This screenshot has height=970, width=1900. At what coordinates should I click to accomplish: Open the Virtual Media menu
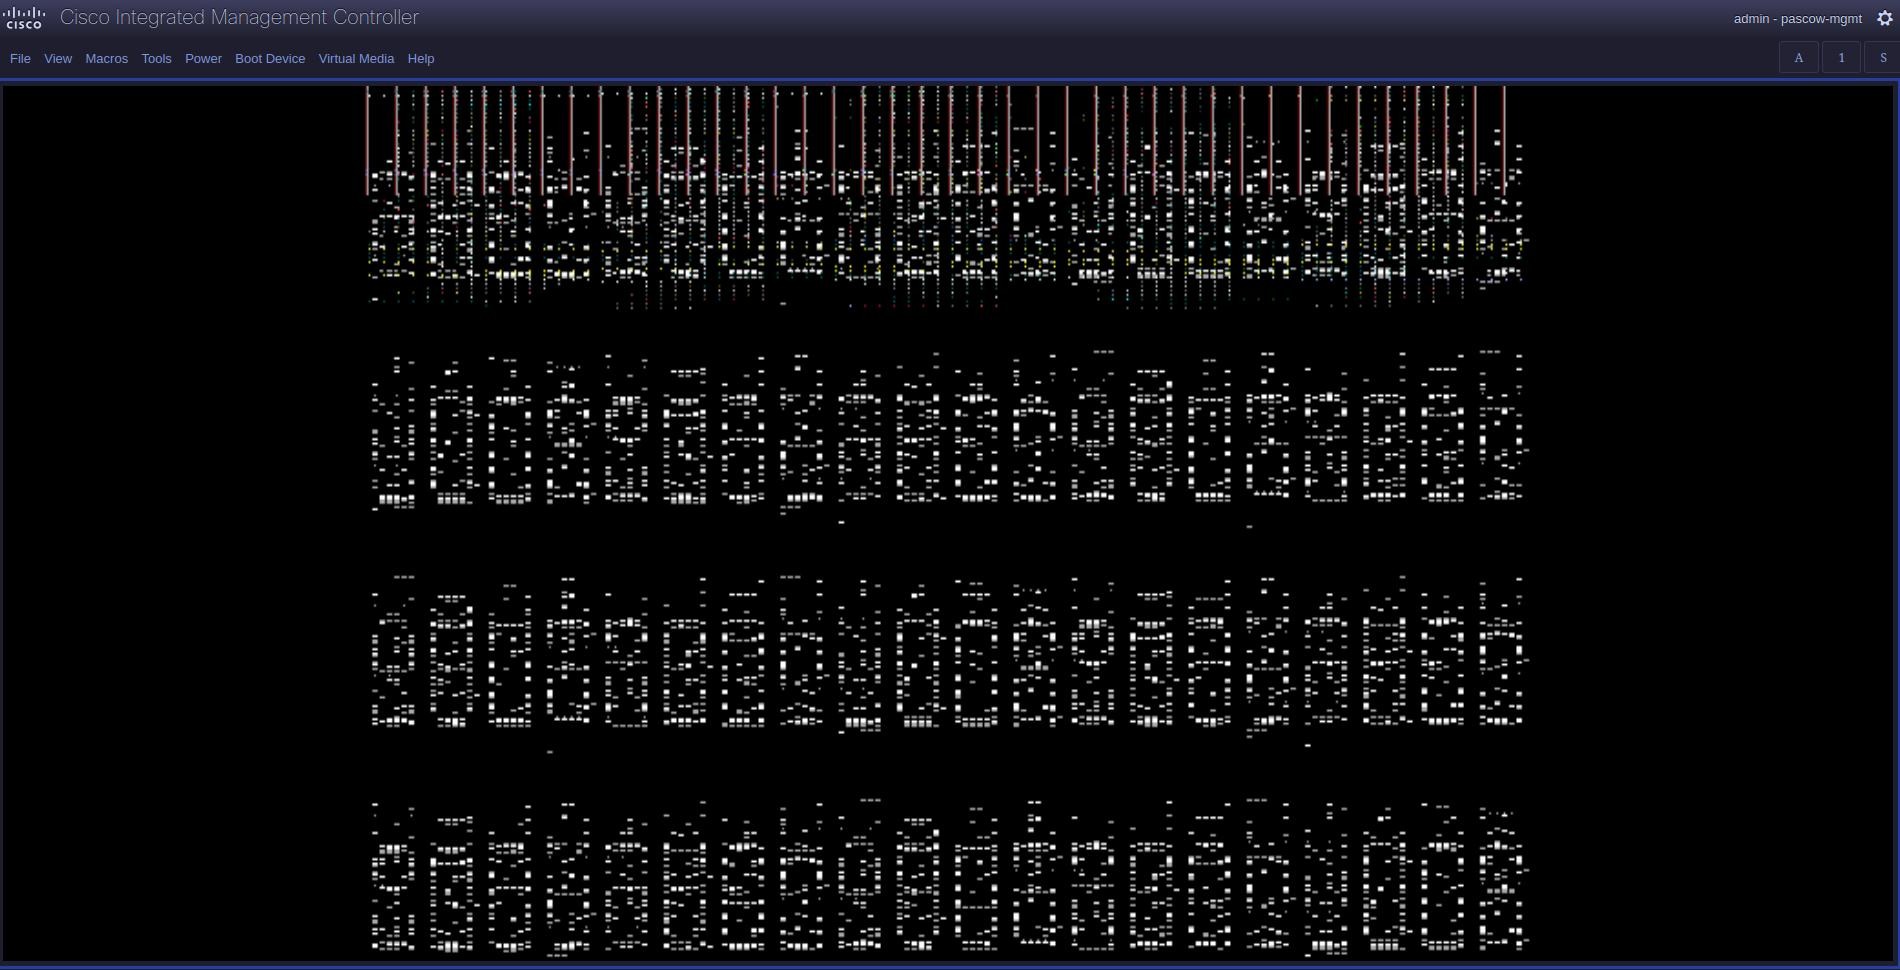coord(356,58)
